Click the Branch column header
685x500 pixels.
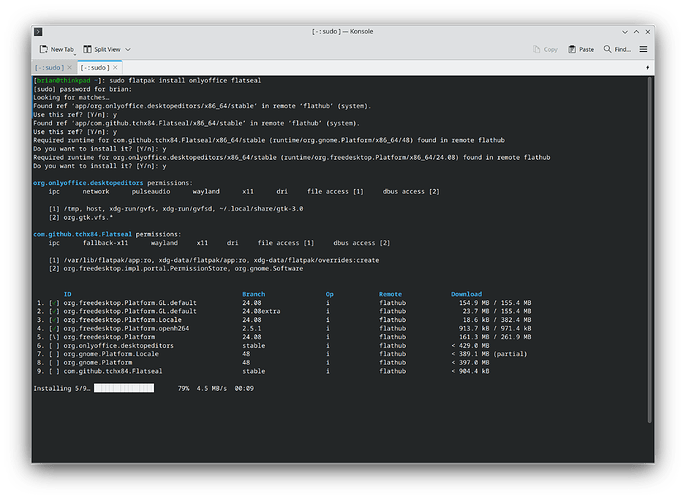point(253,294)
